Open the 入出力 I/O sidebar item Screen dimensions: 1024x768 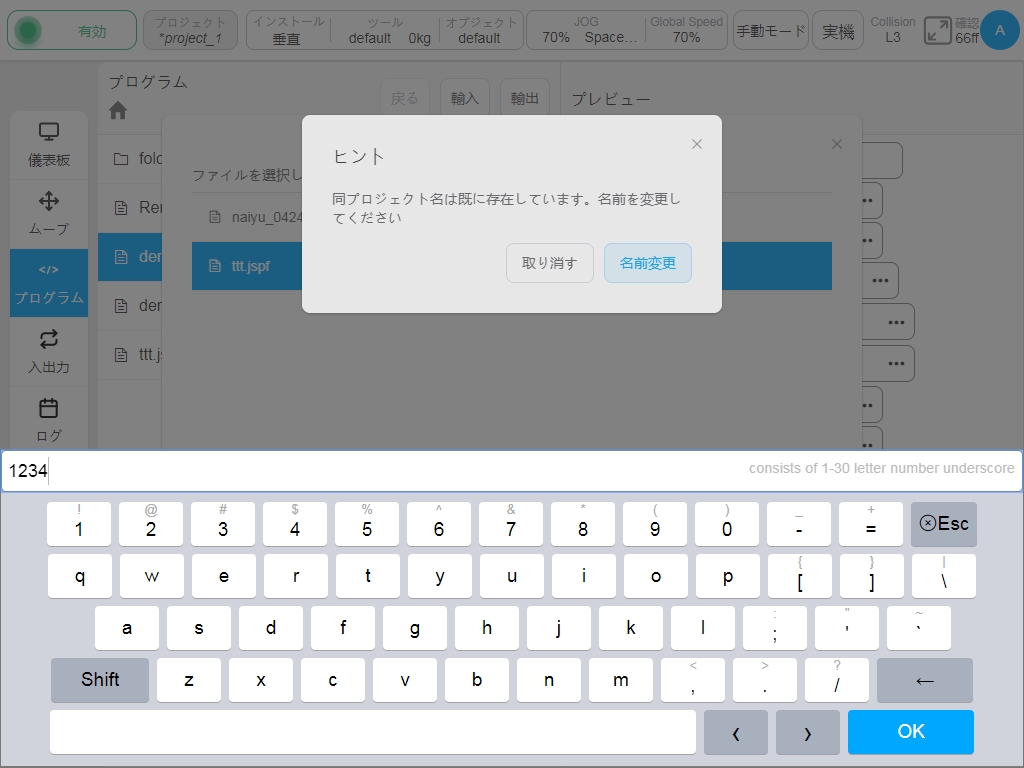pos(49,352)
